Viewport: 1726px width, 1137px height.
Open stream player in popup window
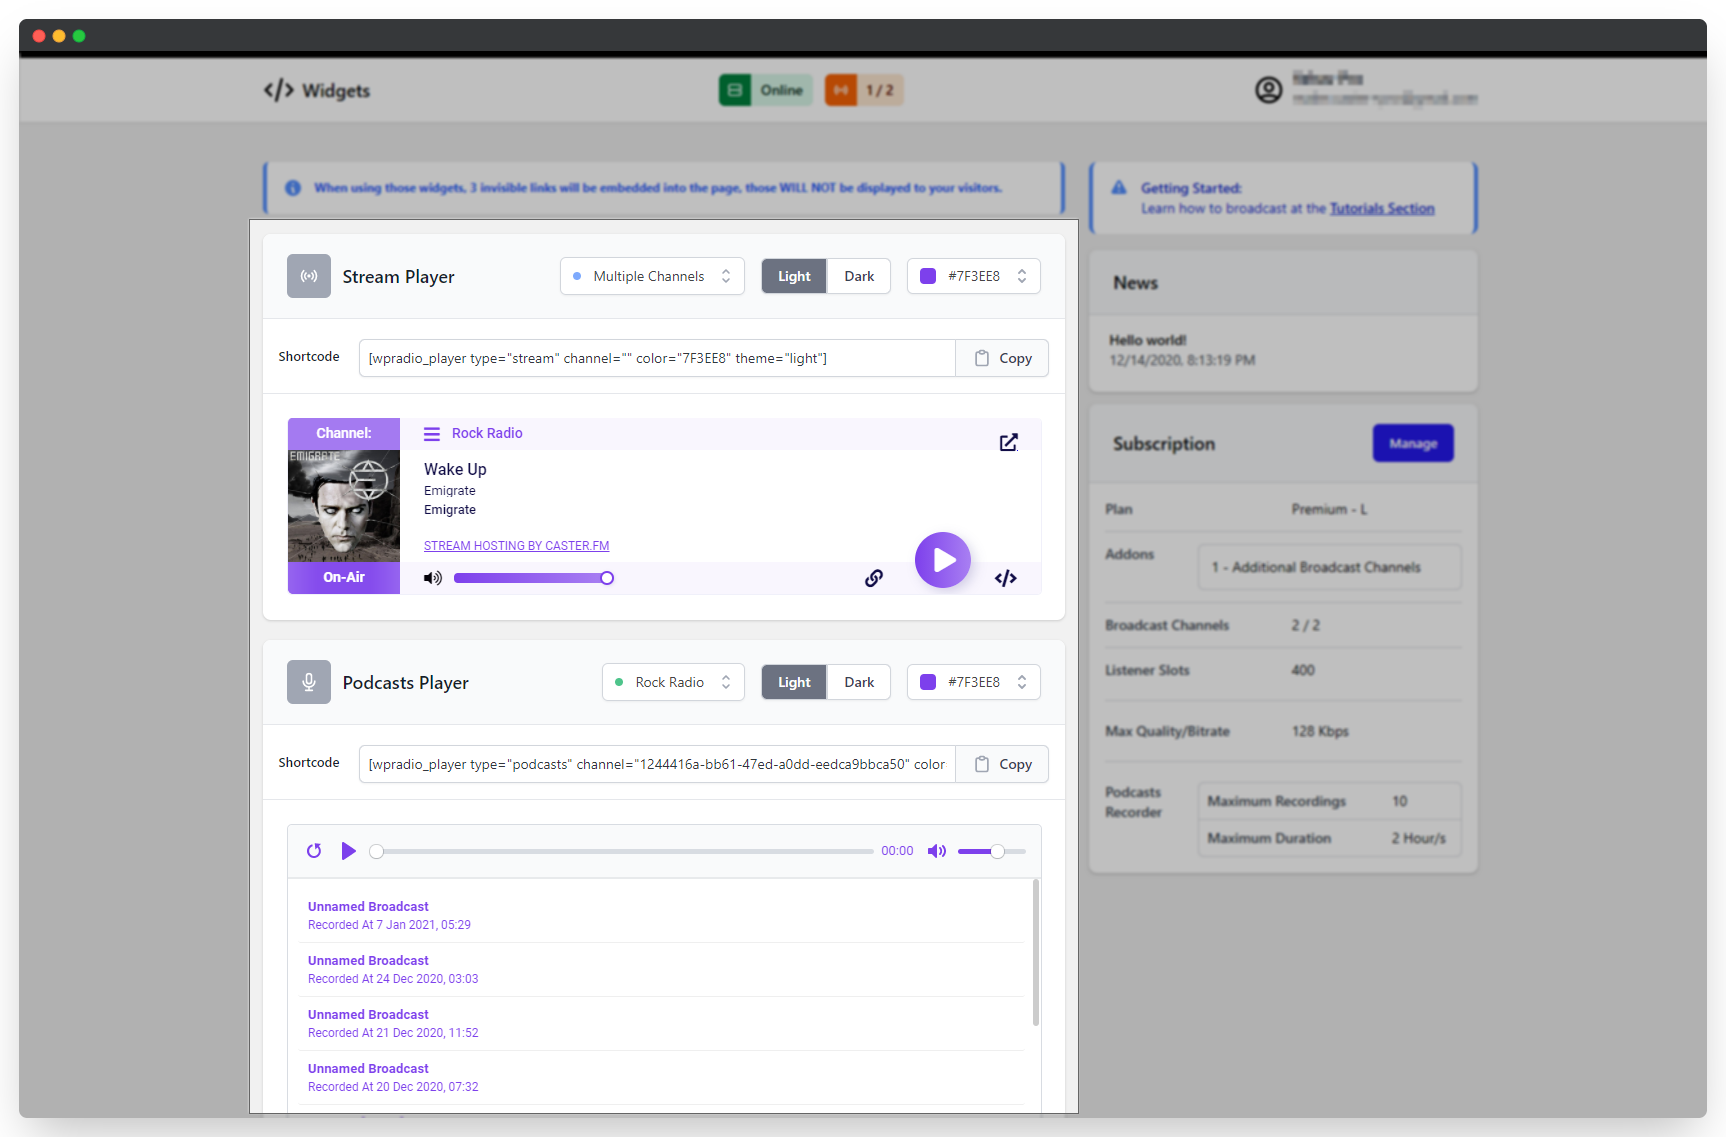1009,442
